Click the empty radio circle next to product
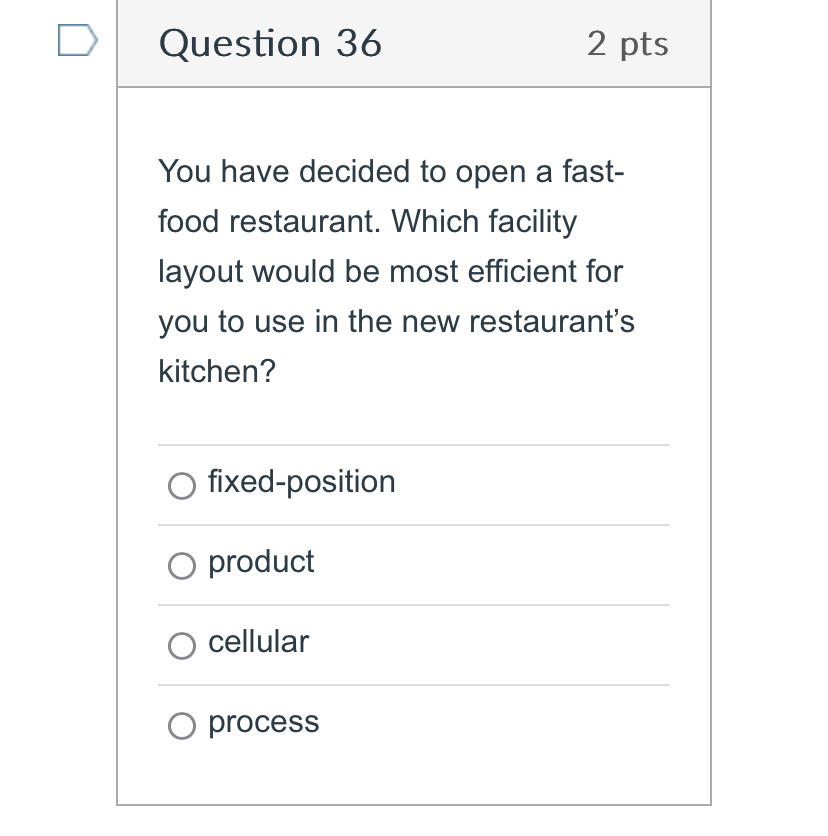This screenshot has width=828, height=836. (x=182, y=566)
